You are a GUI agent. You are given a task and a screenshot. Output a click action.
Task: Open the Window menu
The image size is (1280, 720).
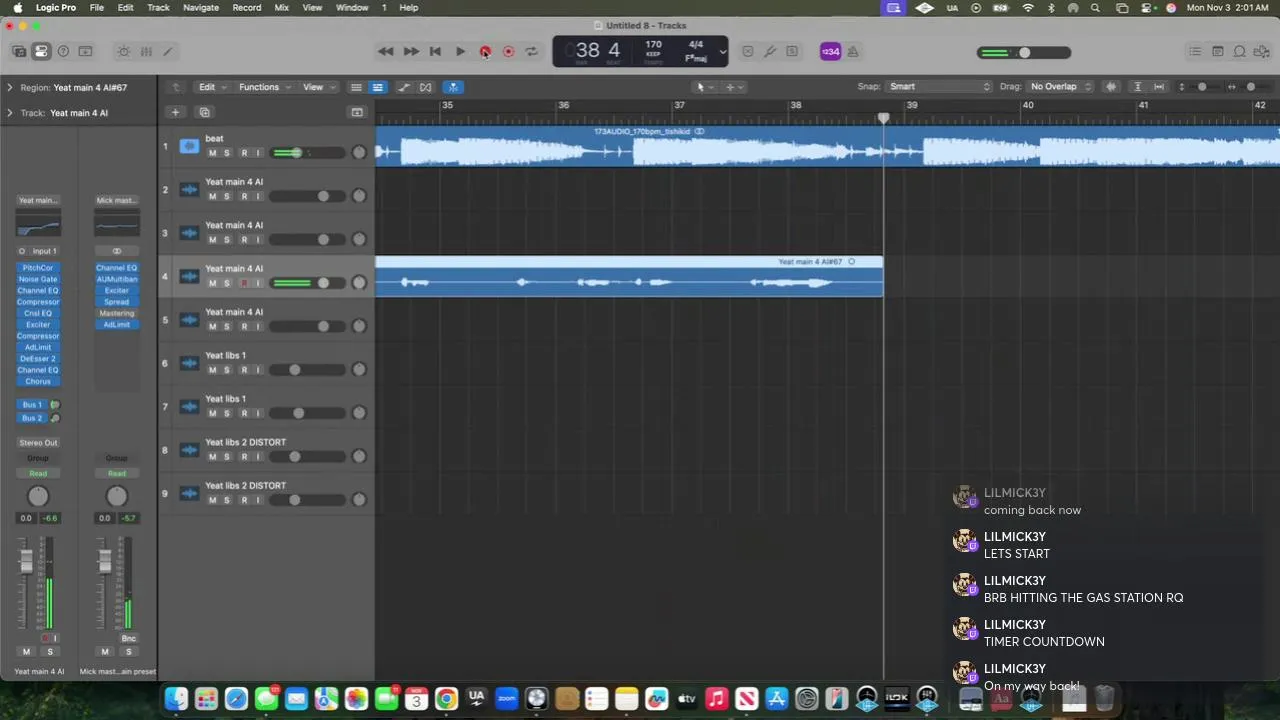pyautogui.click(x=352, y=7)
